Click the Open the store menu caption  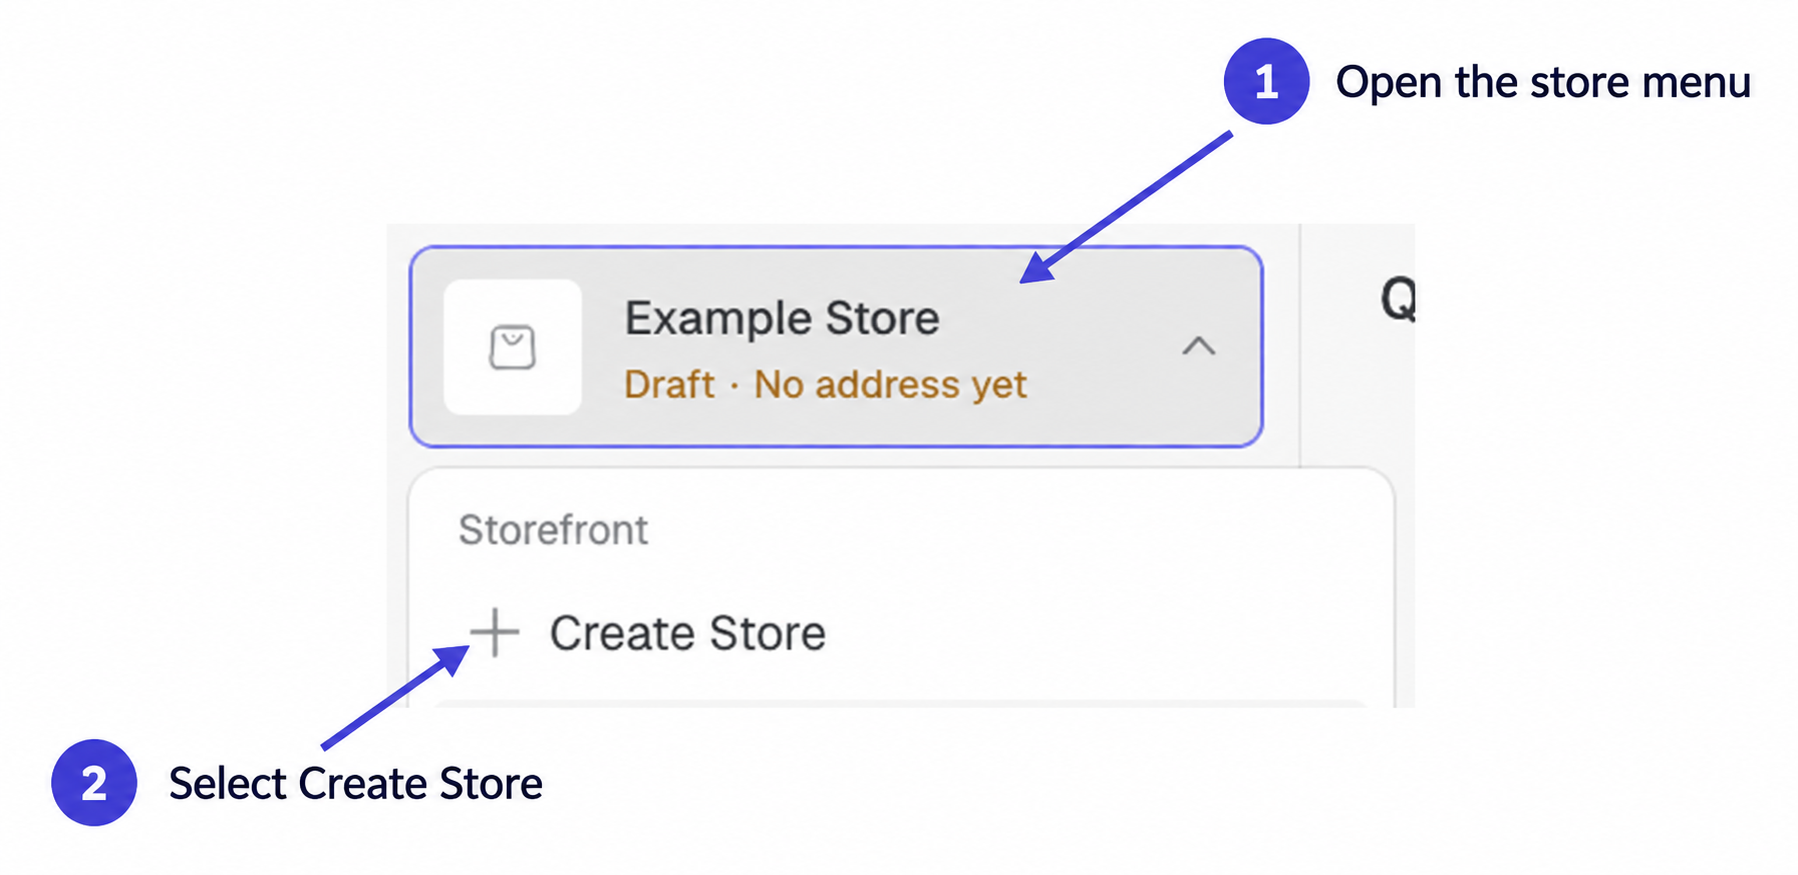tap(1543, 82)
